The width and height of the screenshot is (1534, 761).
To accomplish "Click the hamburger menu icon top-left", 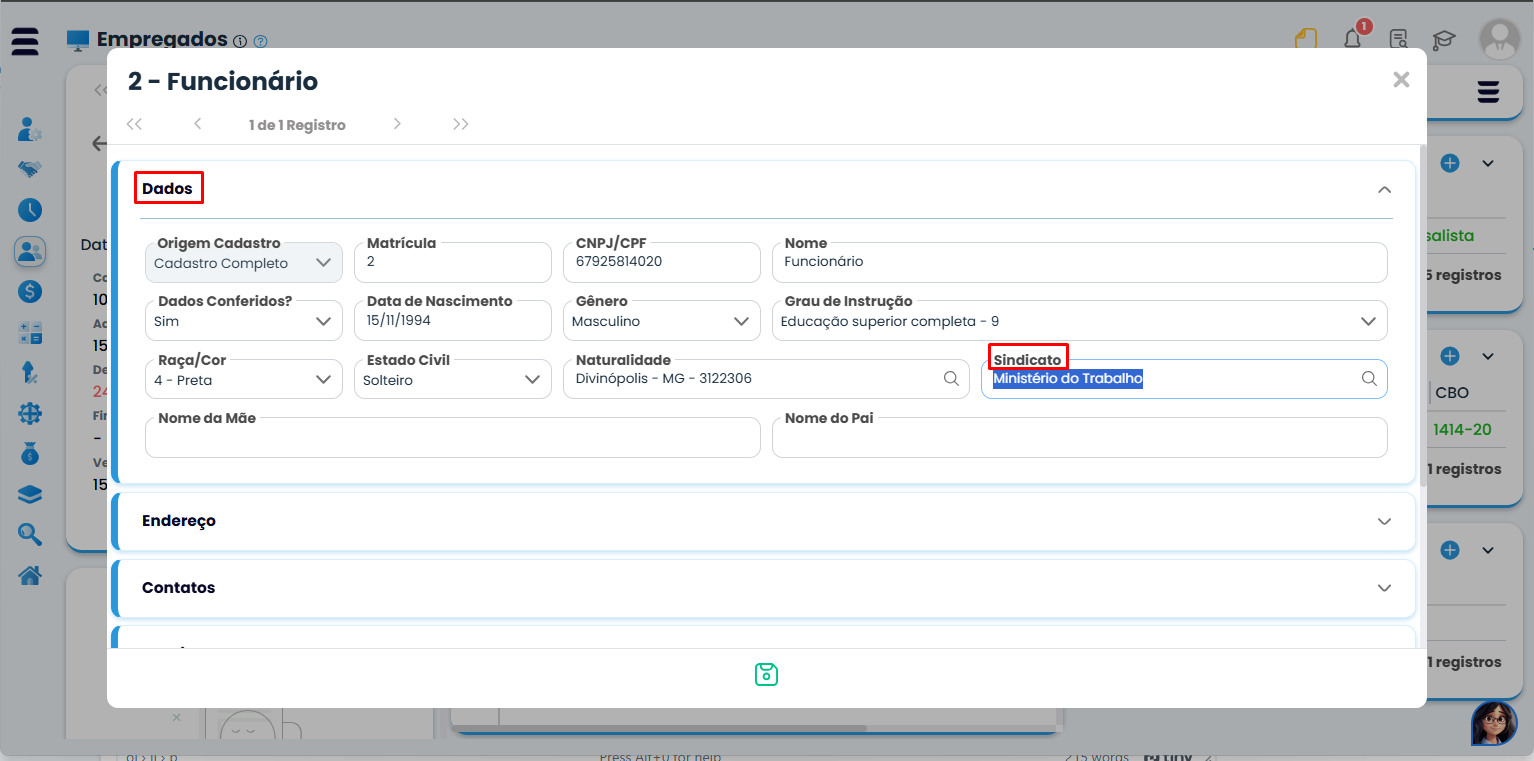I will [x=25, y=41].
